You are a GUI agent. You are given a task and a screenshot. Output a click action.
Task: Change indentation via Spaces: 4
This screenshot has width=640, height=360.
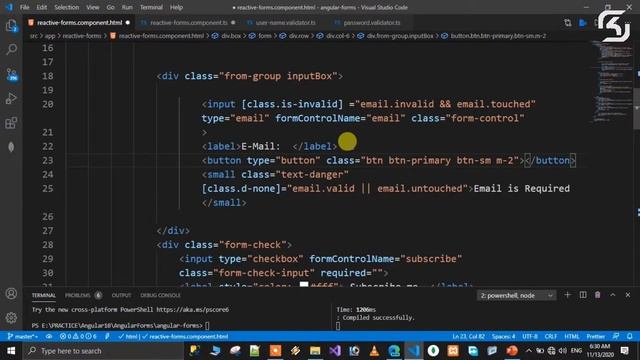(503, 337)
